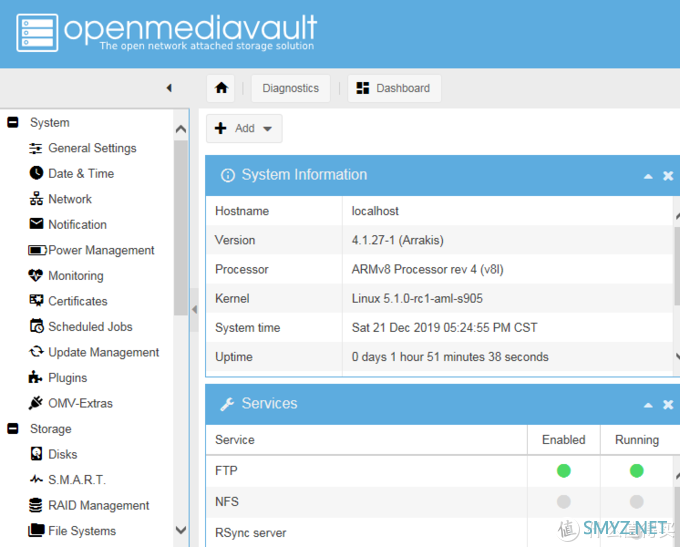The width and height of the screenshot is (680, 547).
Task: Open Notification settings
Action: click(x=77, y=225)
